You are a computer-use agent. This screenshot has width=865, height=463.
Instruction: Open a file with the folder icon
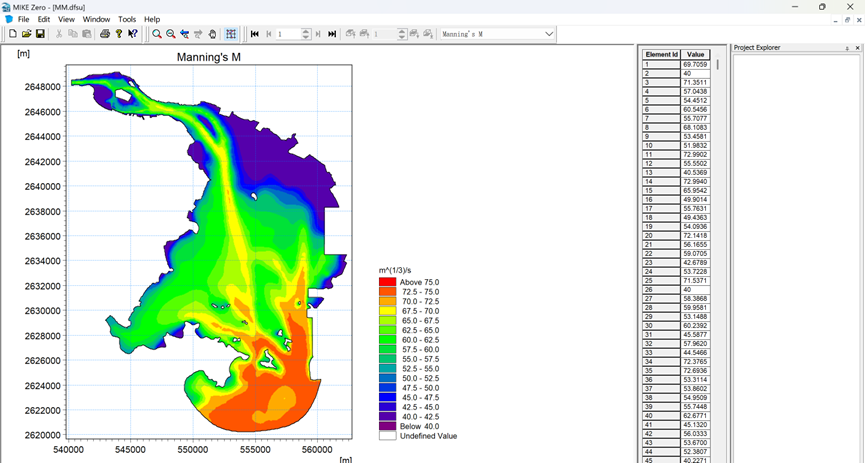[x=27, y=34]
